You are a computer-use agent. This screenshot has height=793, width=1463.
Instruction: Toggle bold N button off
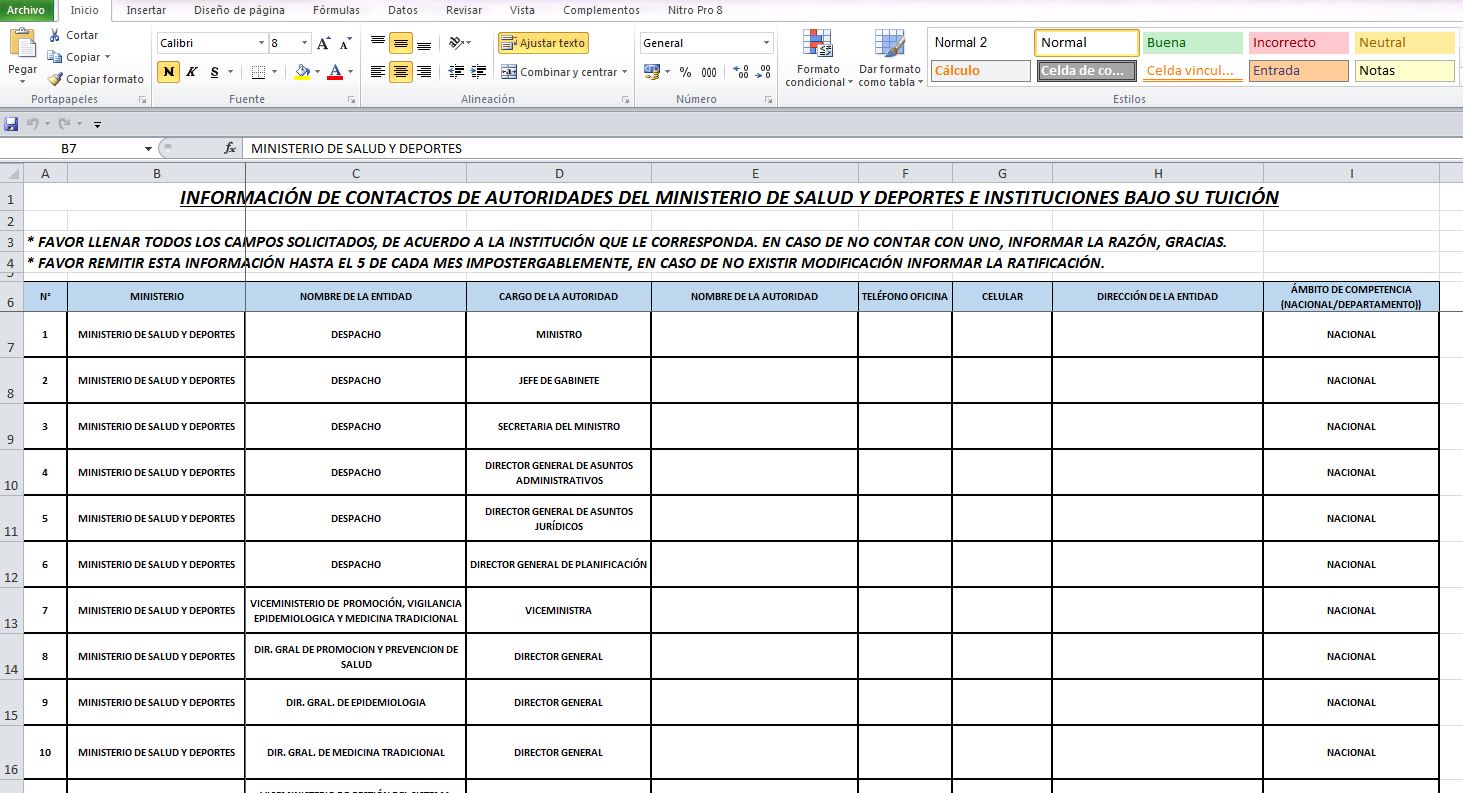tap(169, 72)
